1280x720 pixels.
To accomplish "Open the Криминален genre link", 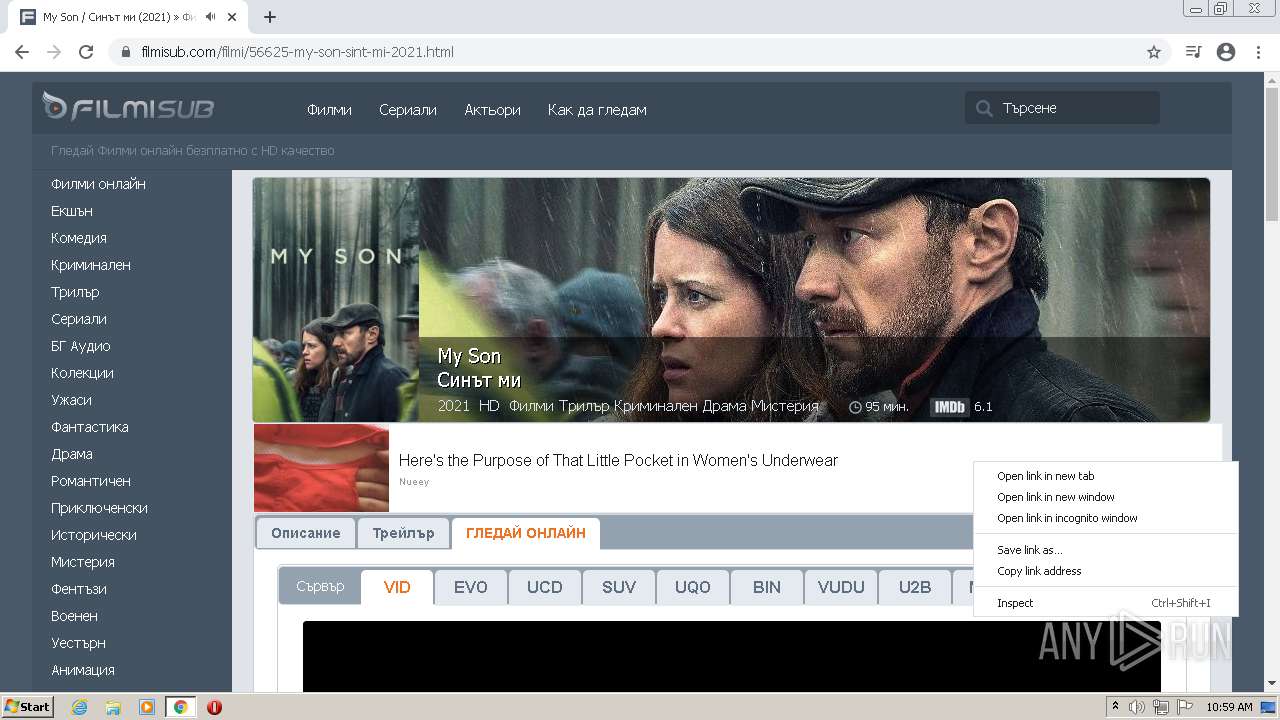I will (x=91, y=265).
